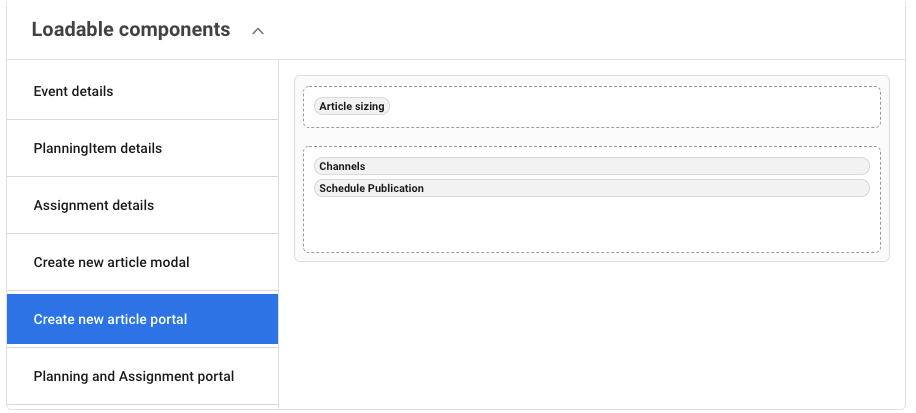916x413 pixels.
Task: Click the gray gap between dashed zones
Action: click(591, 137)
